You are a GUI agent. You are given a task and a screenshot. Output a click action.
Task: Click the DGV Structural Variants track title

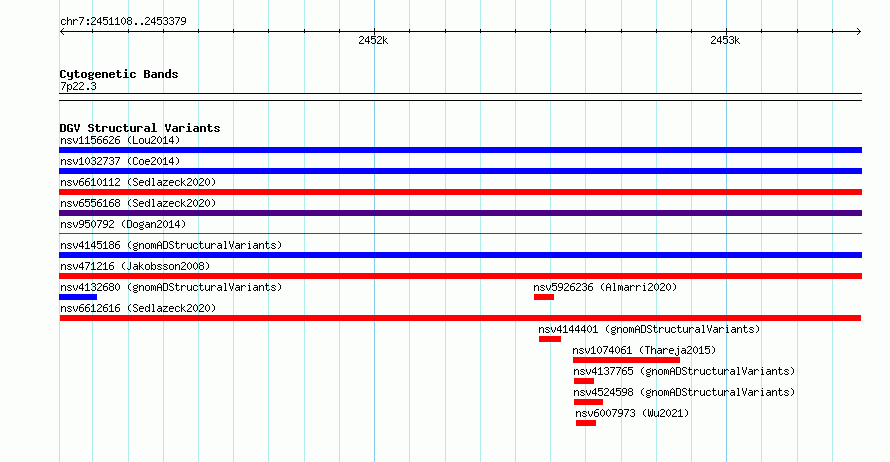[140, 128]
